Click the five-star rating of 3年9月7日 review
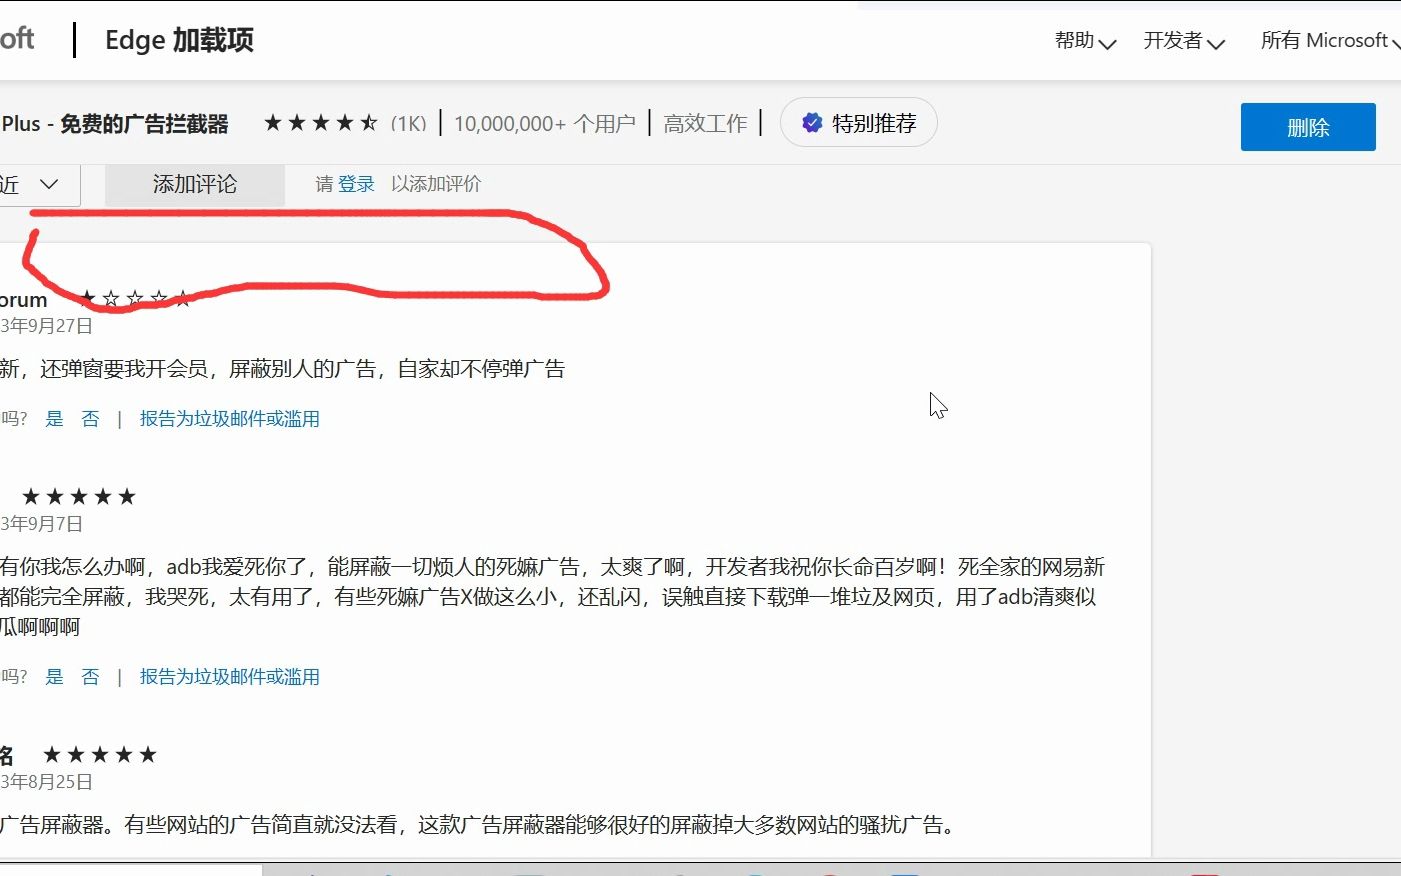This screenshot has width=1401, height=876. click(79, 497)
